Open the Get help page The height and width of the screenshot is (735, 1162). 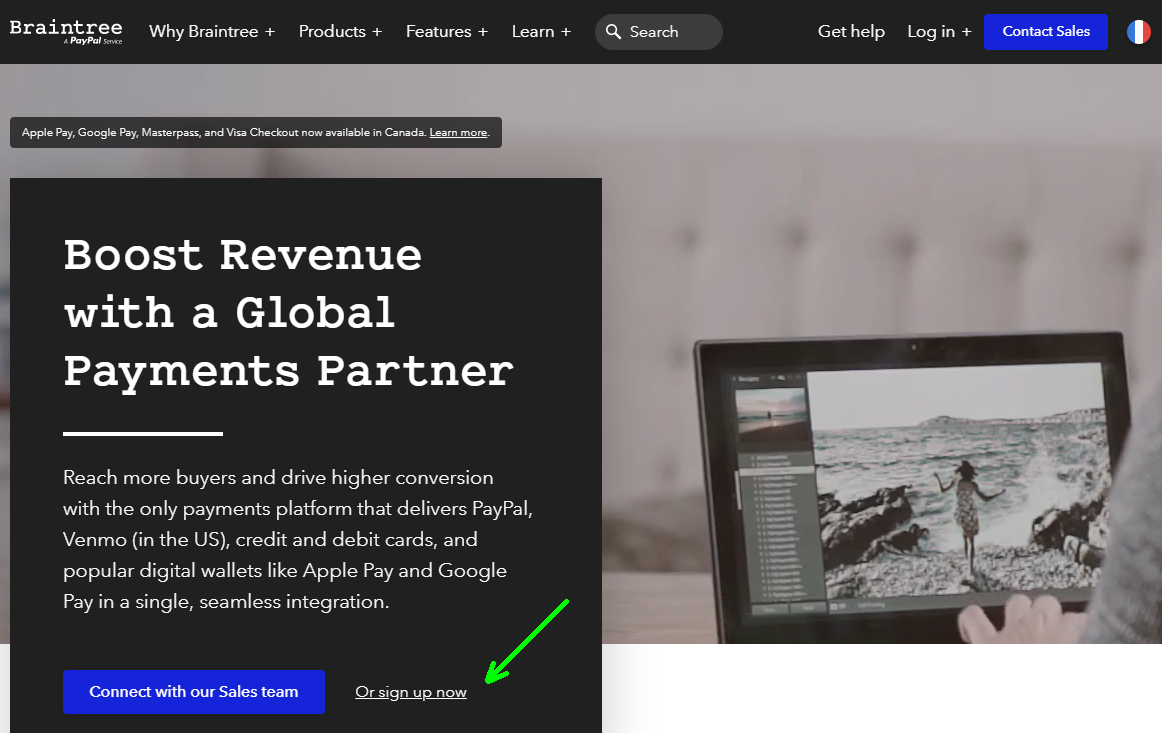pos(851,31)
